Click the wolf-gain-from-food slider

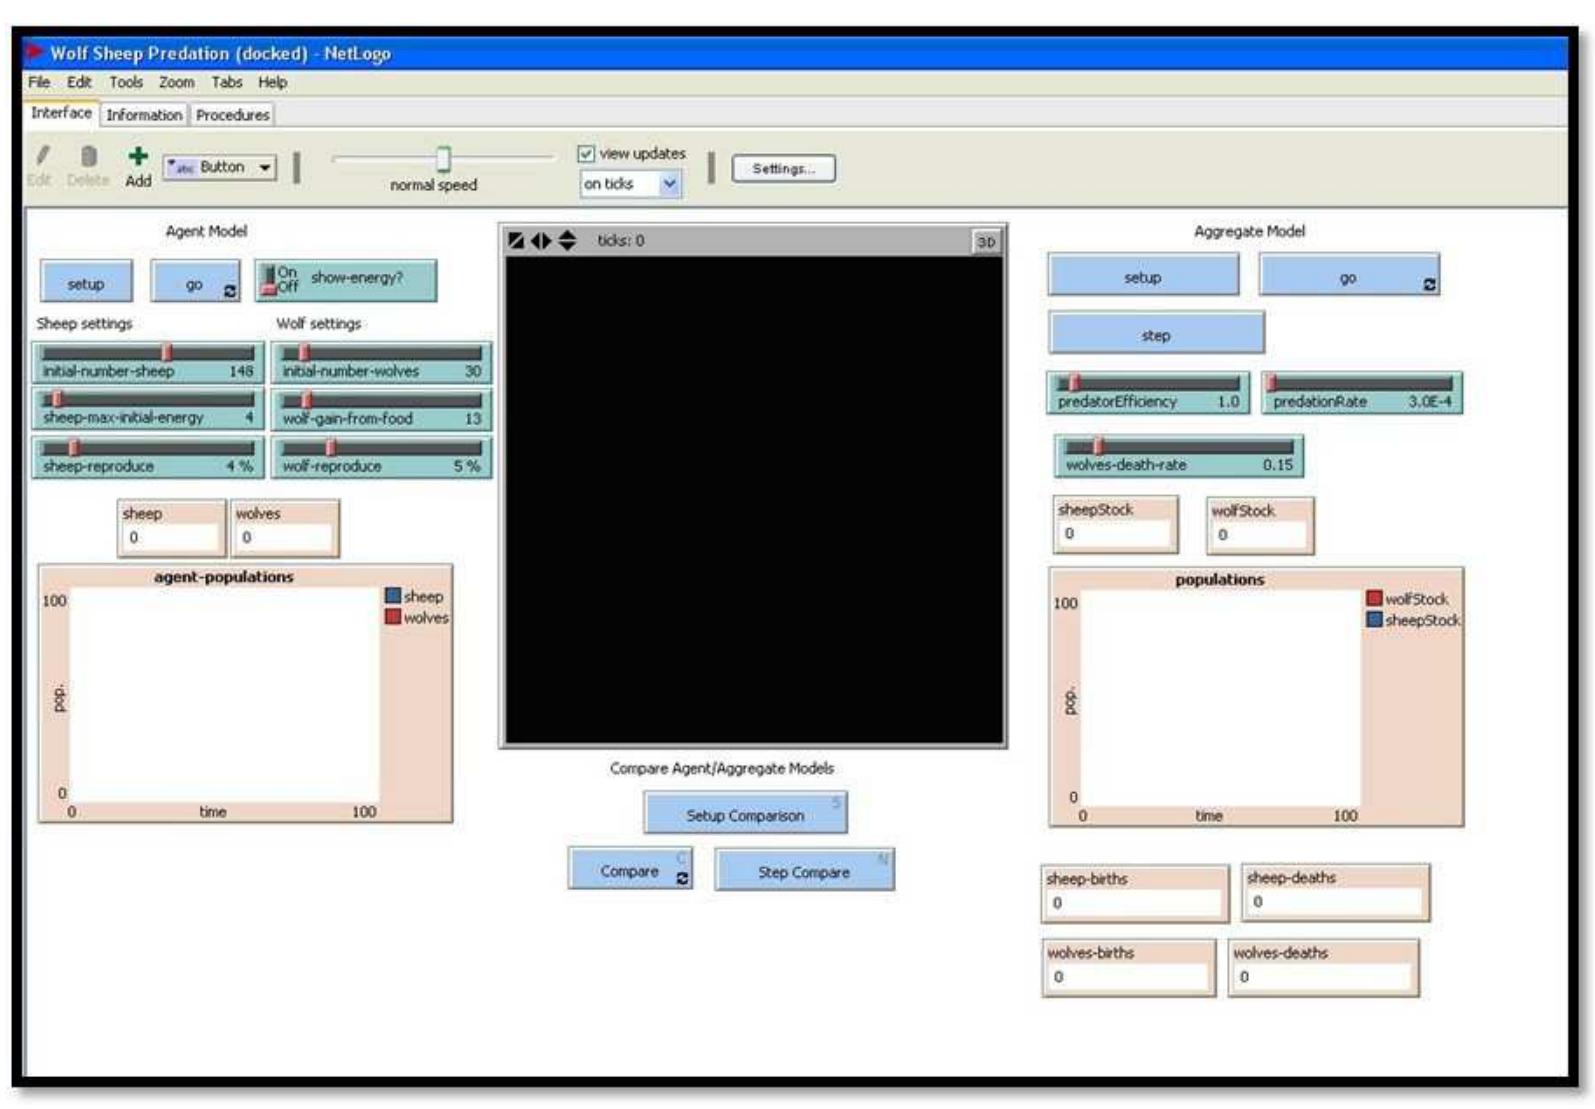381,409
